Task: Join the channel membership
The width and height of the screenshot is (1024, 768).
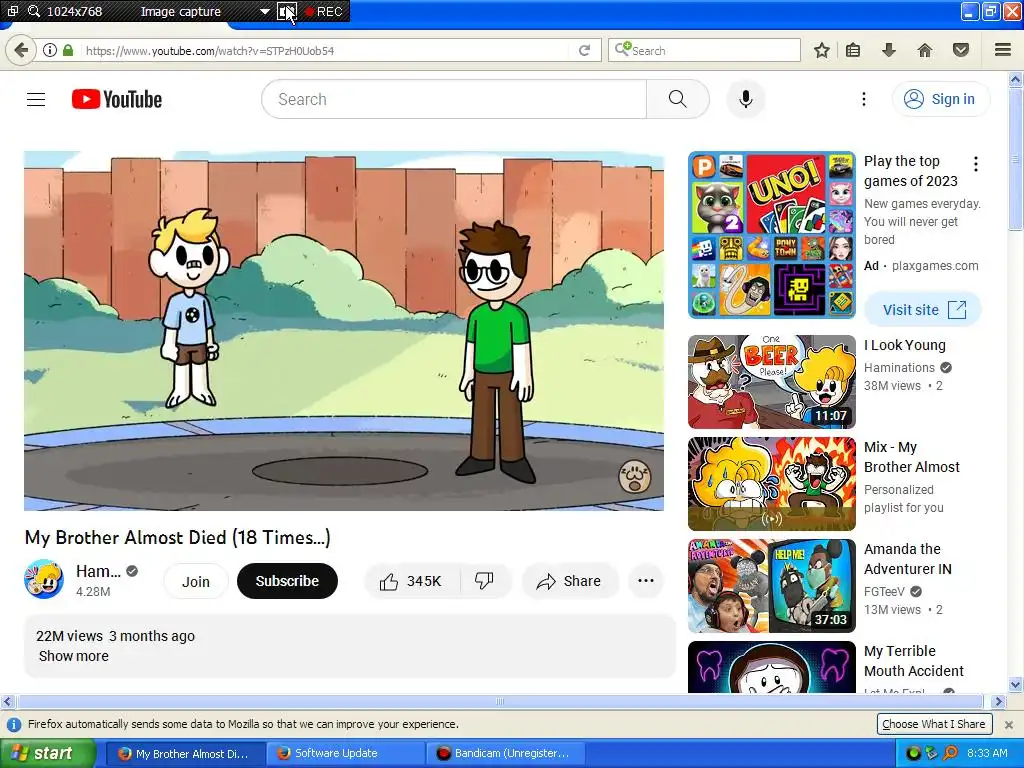Action: point(195,581)
